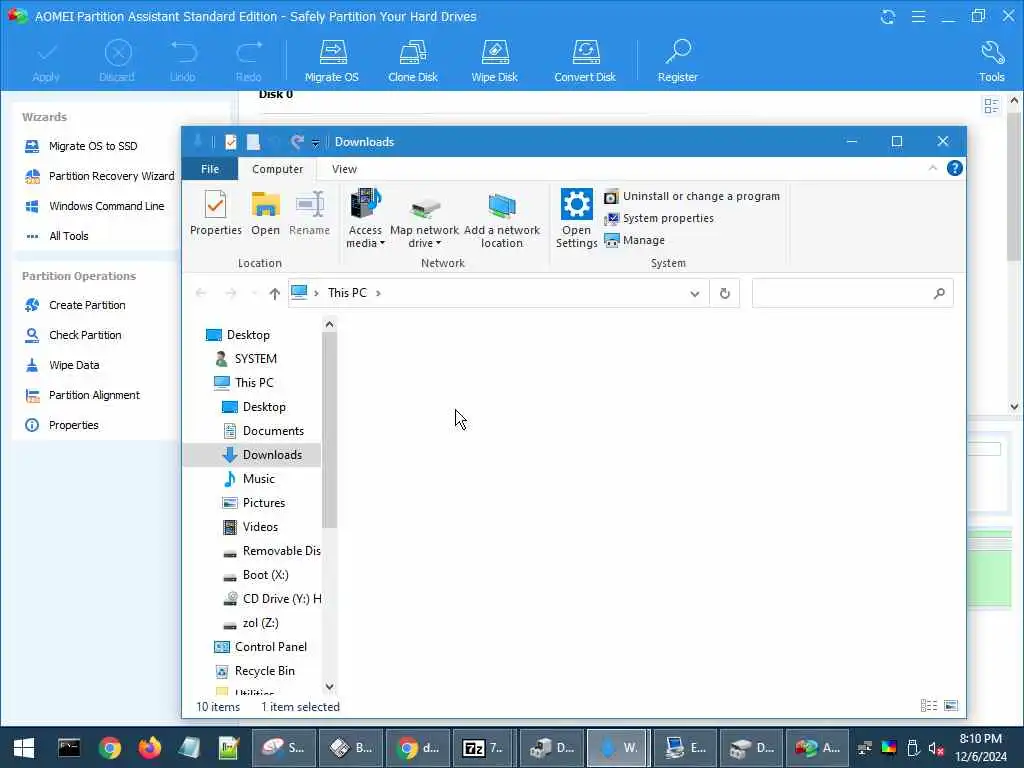Click Open in Explorer ribbon Location group
This screenshot has width=1024, height=768.
pos(265,212)
